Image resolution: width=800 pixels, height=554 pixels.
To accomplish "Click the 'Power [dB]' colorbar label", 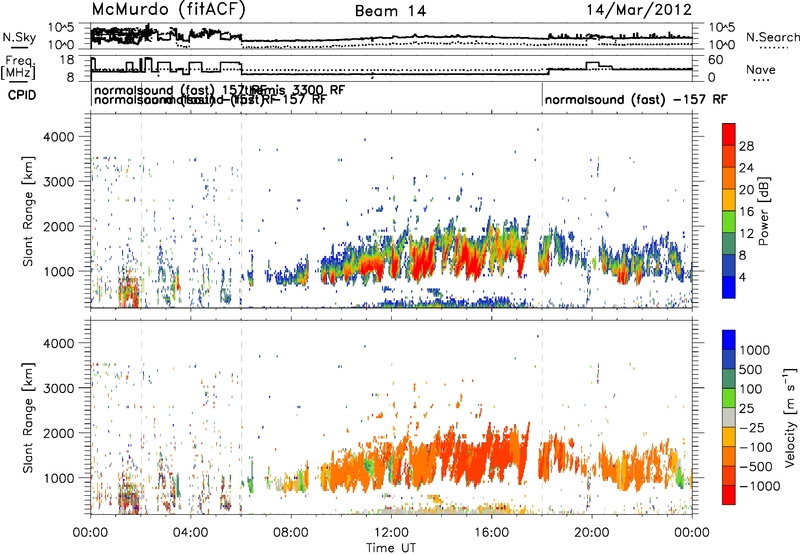I will (764, 211).
